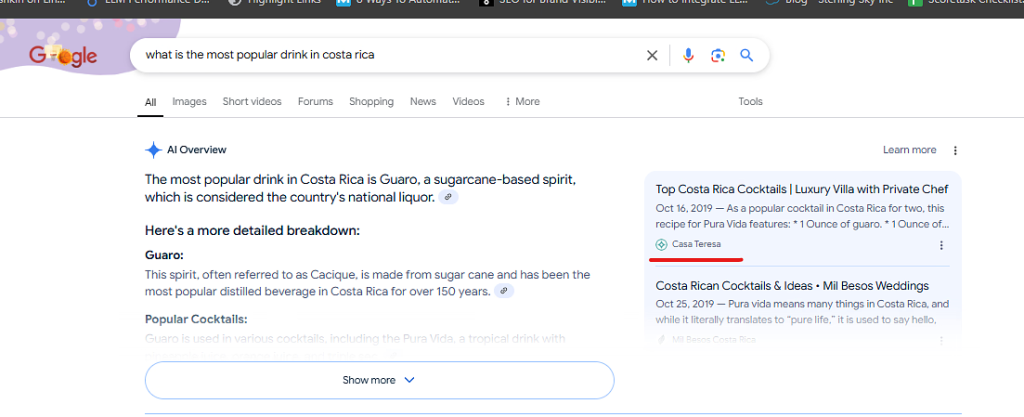
Task: Select the All results tab
Action: 150,102
